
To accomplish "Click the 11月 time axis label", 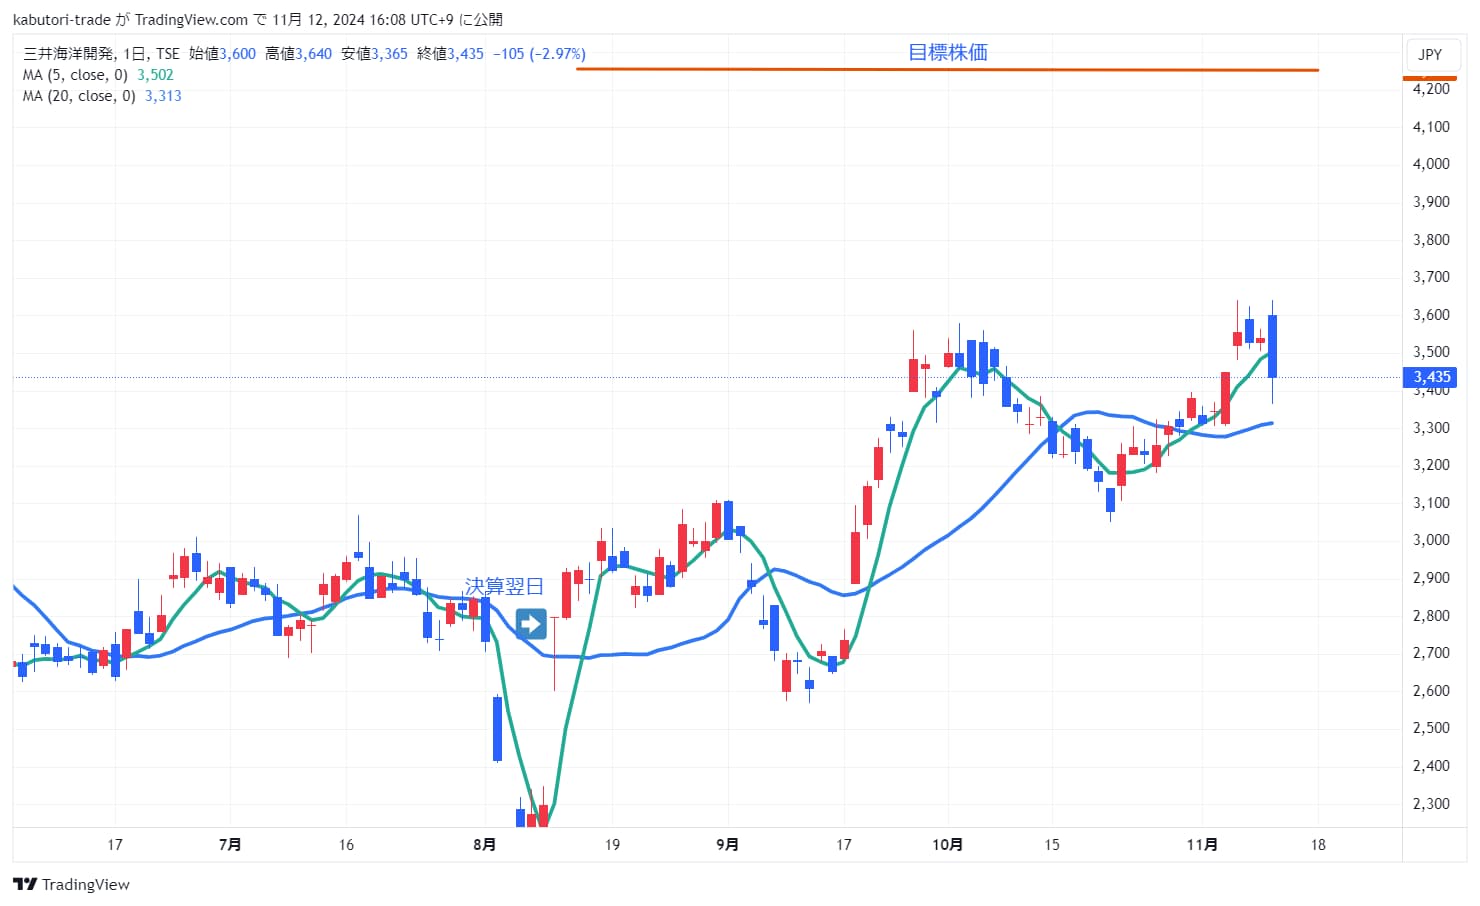I will point(1202,845).
